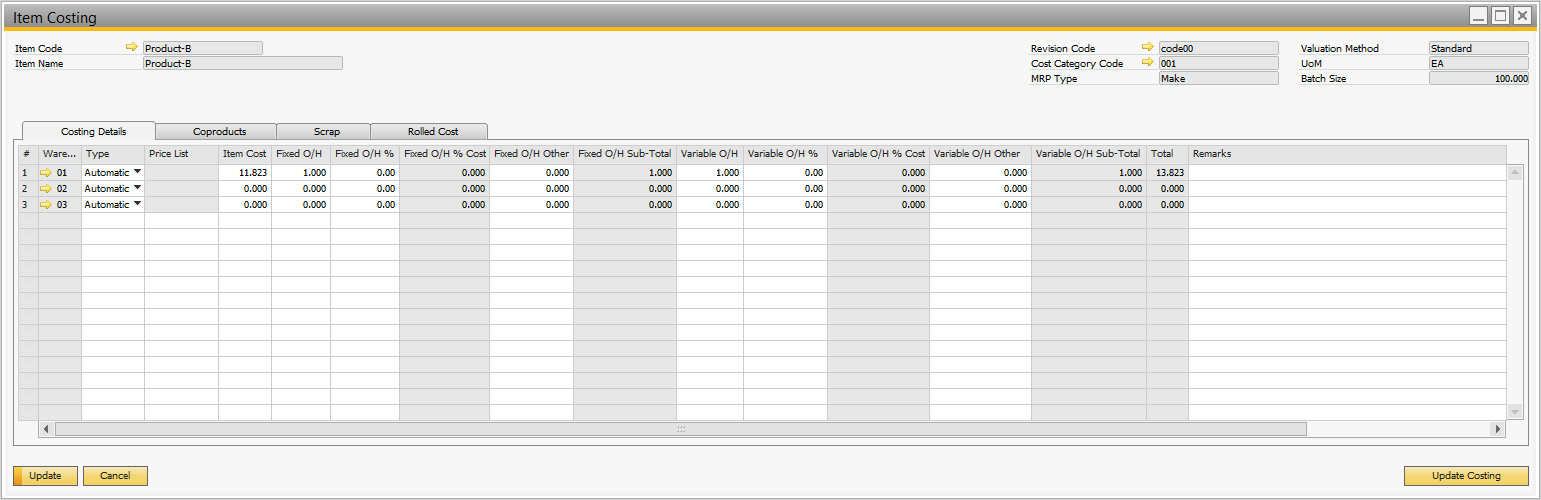
Task: Expand the Type dropdown in row 2
Action: 137,188
